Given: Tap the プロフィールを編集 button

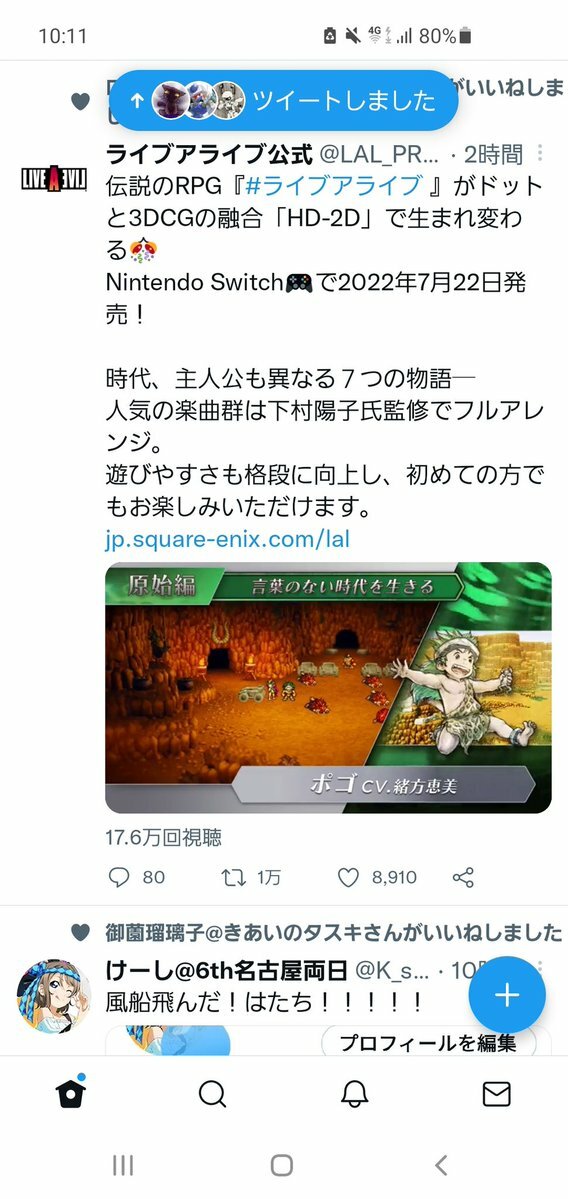Looking at the screenshot, I should point(428,1042).
